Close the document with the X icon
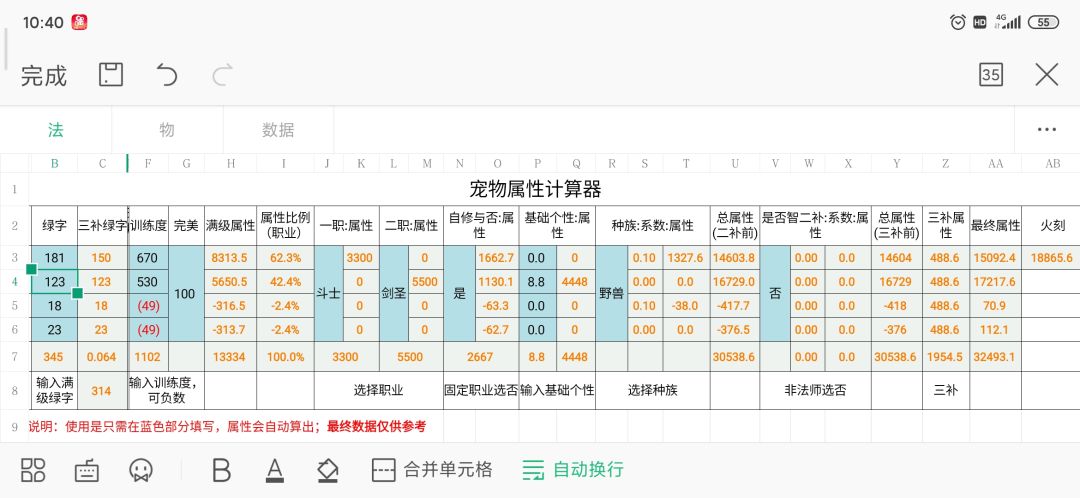Screen dimensions: 1080x498 1046,74
